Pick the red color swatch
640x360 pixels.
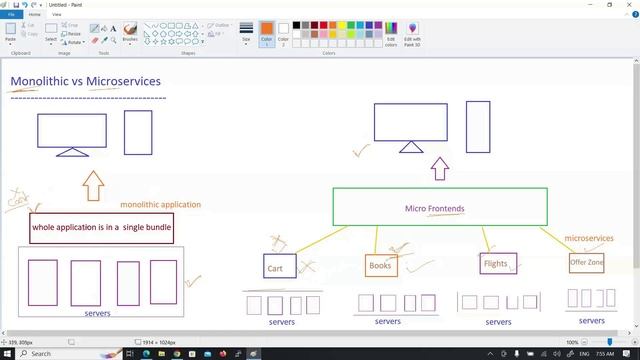(324, 25)
